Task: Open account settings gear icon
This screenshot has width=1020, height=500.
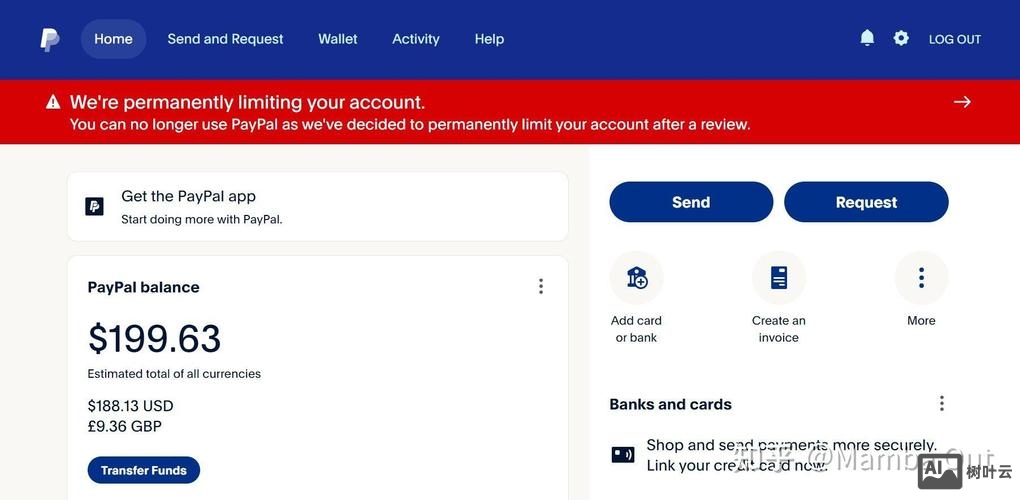Action: [901, 38]
